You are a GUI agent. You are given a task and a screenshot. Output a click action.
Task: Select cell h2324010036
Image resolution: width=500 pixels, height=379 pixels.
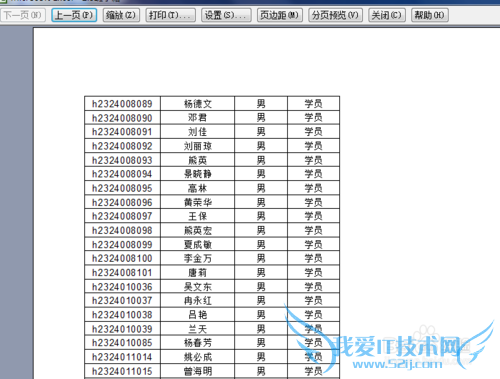coord(122,287)
